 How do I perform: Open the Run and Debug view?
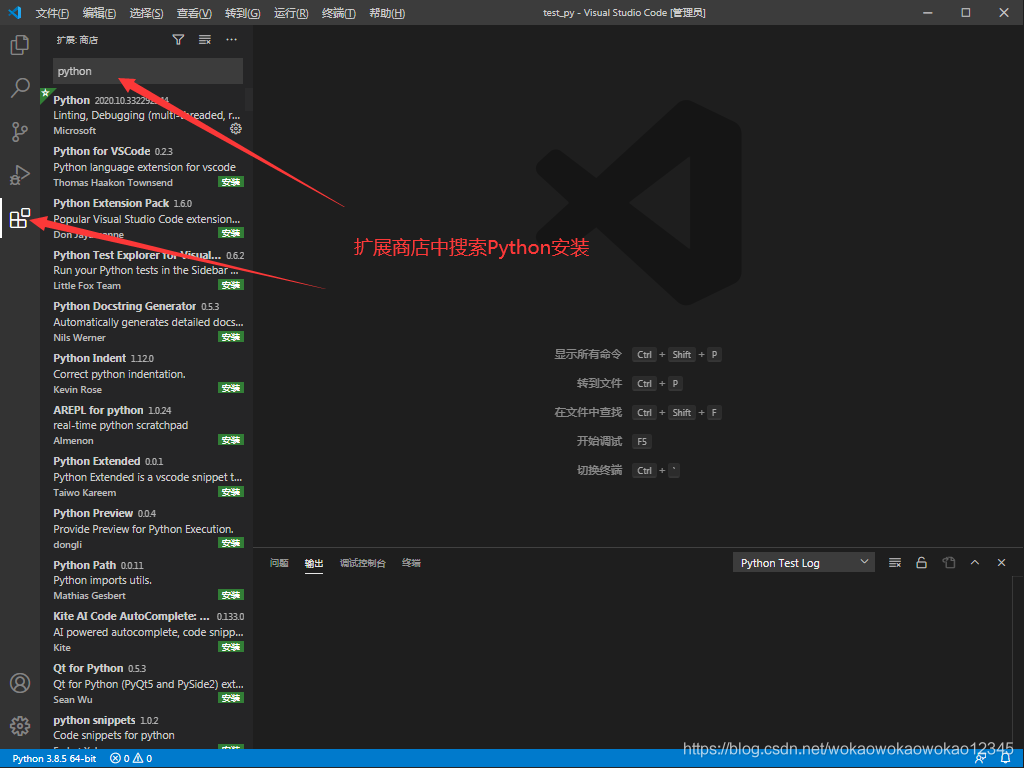point(20,174)
